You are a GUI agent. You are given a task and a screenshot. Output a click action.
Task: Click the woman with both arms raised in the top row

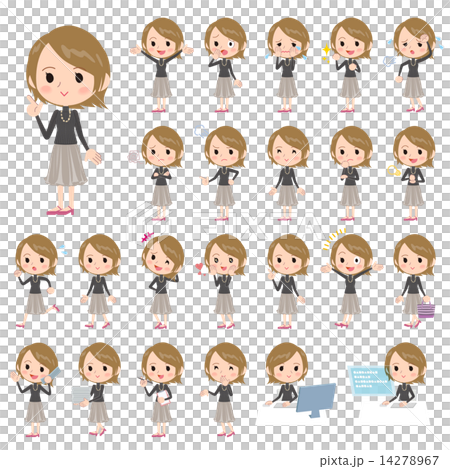coord(162,65)
